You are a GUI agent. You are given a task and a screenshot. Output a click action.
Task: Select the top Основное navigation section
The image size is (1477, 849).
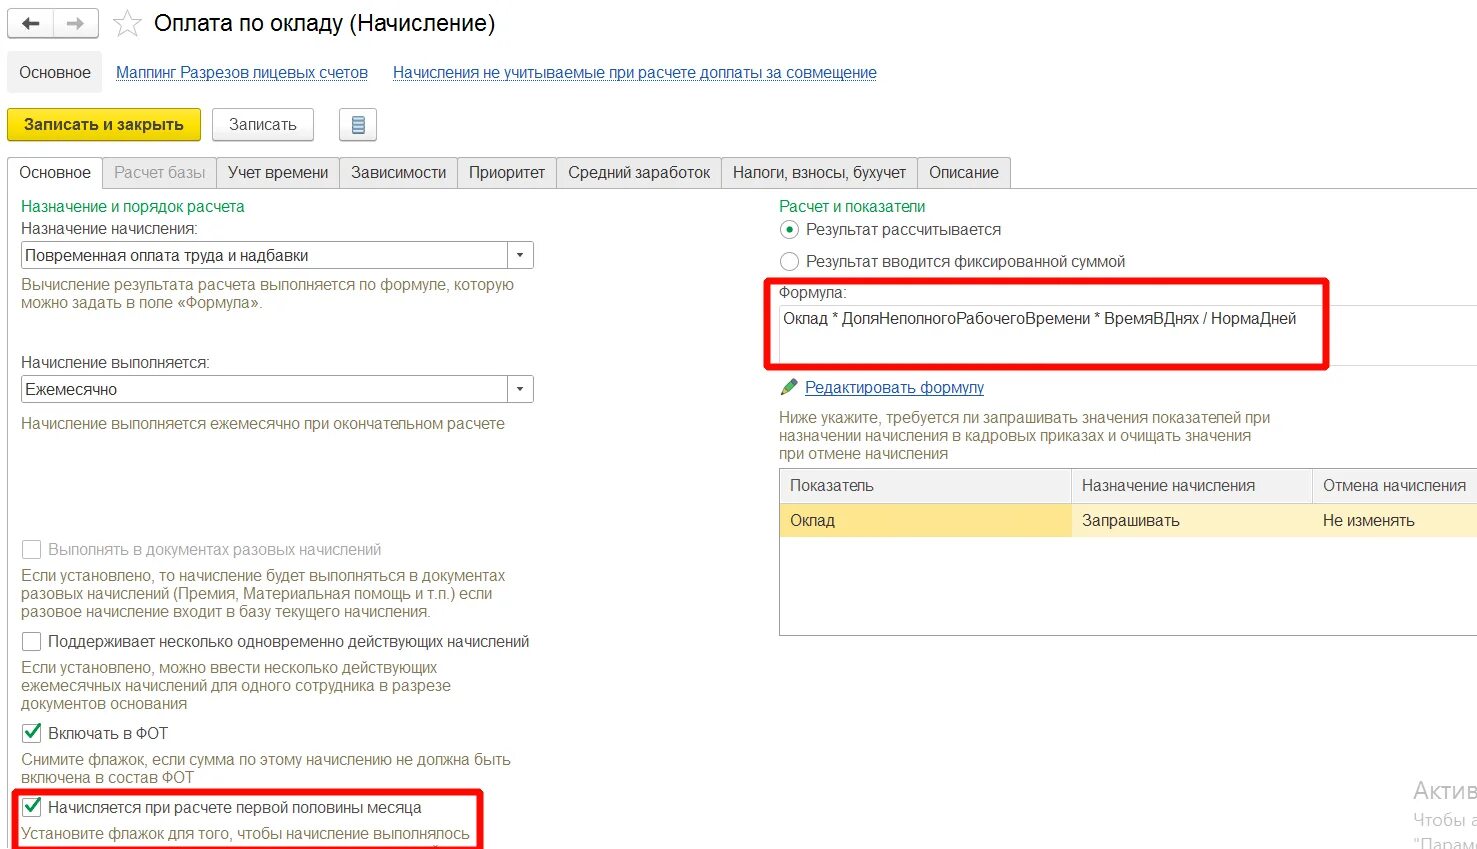coord(55,72)
